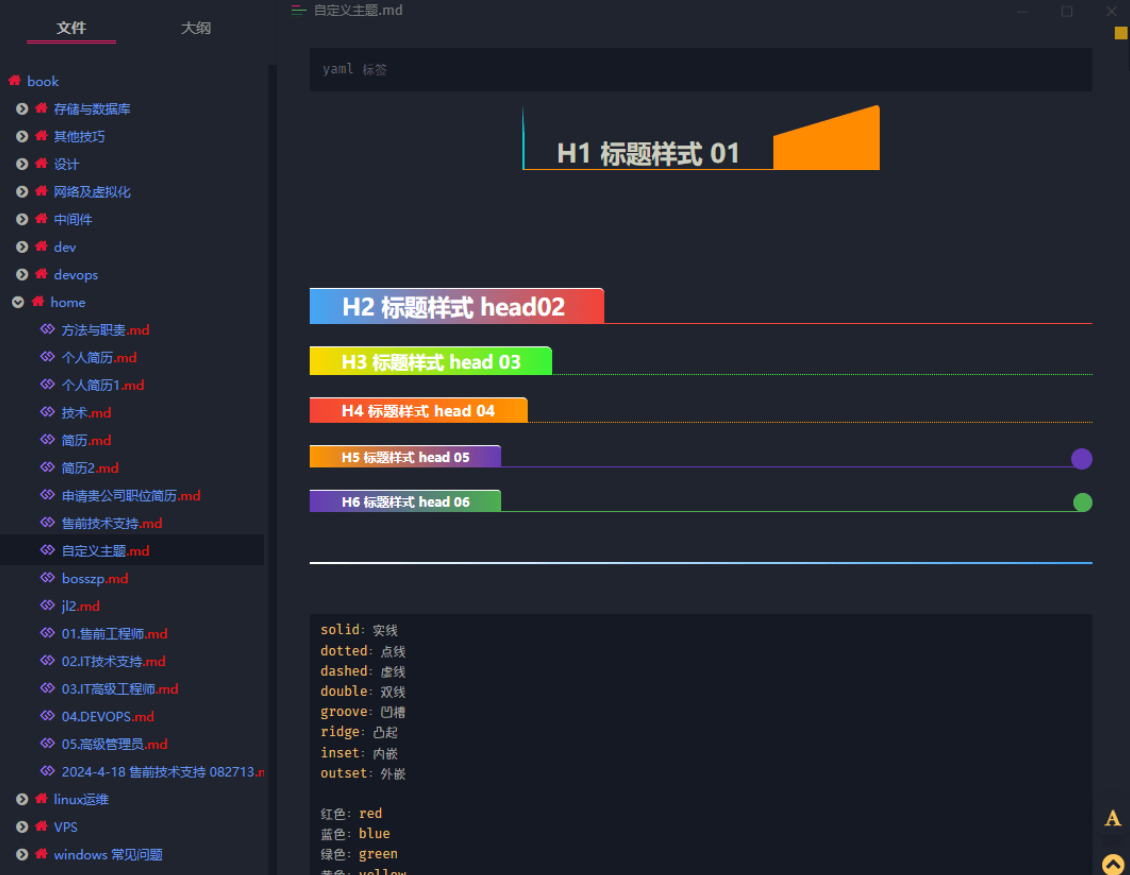Click the orange square icon at top right
Screen dimensions: 1130x875
(x=1121, y=32)
